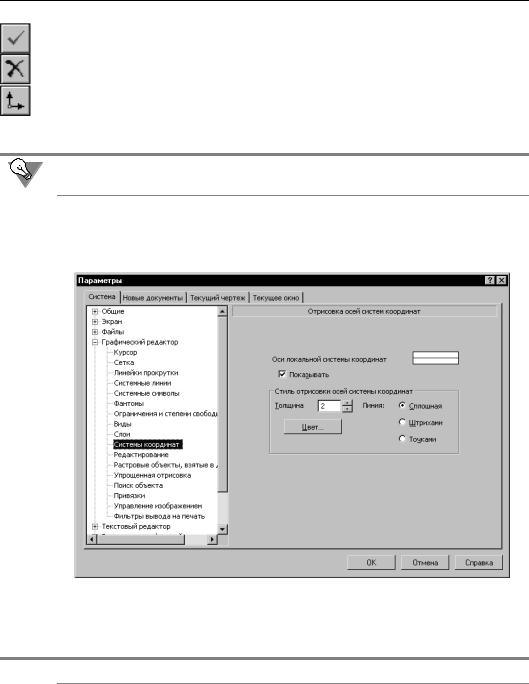The image size is (529, 684).
Task: Click tree scrollbar down arrow
Action: tap(222, 529)
